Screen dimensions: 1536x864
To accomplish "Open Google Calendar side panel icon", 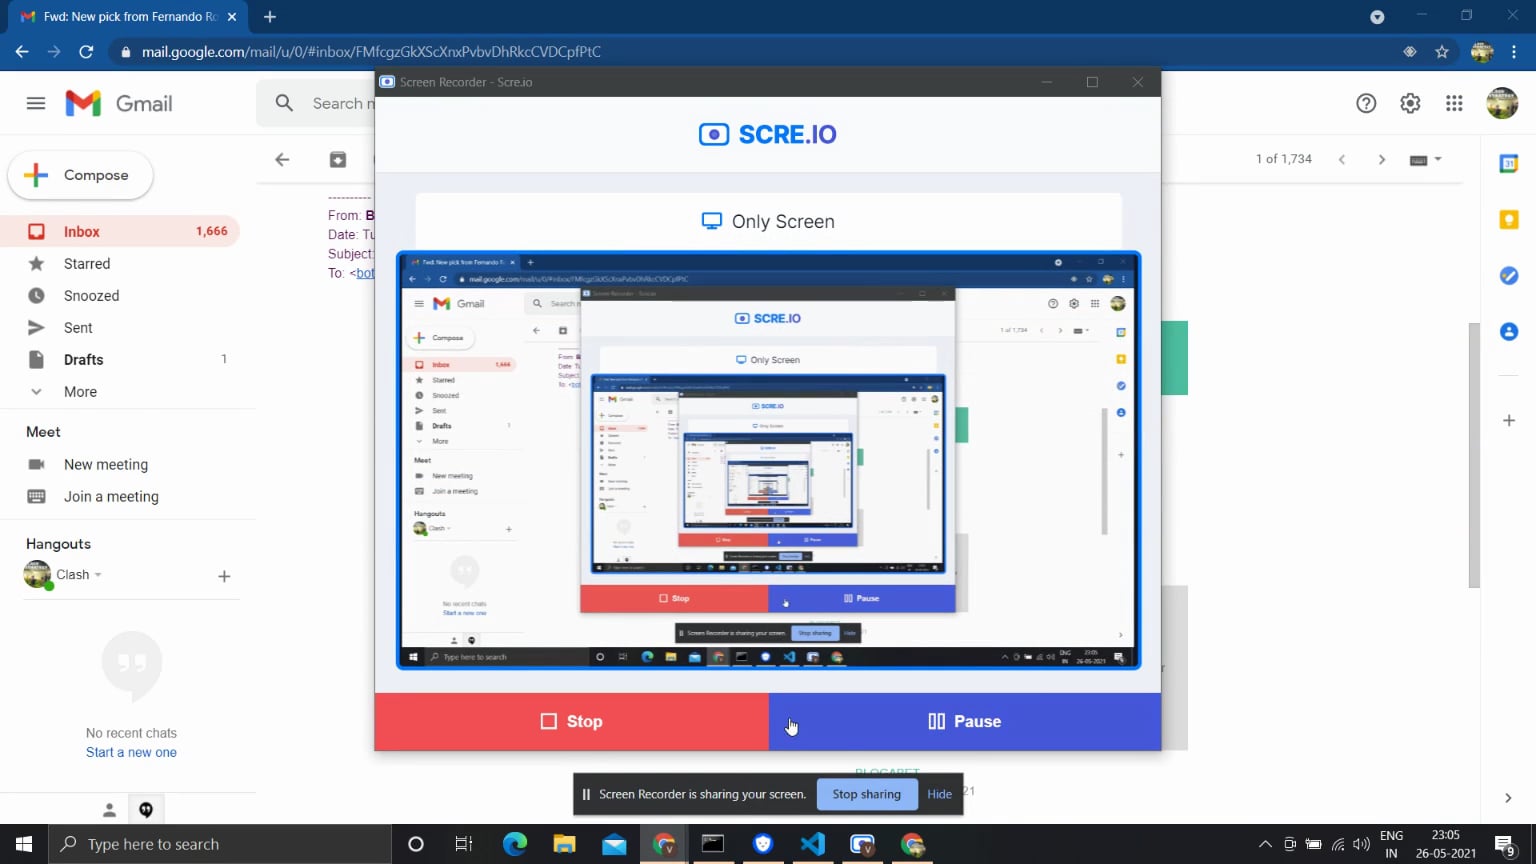I will [1509, 164].
